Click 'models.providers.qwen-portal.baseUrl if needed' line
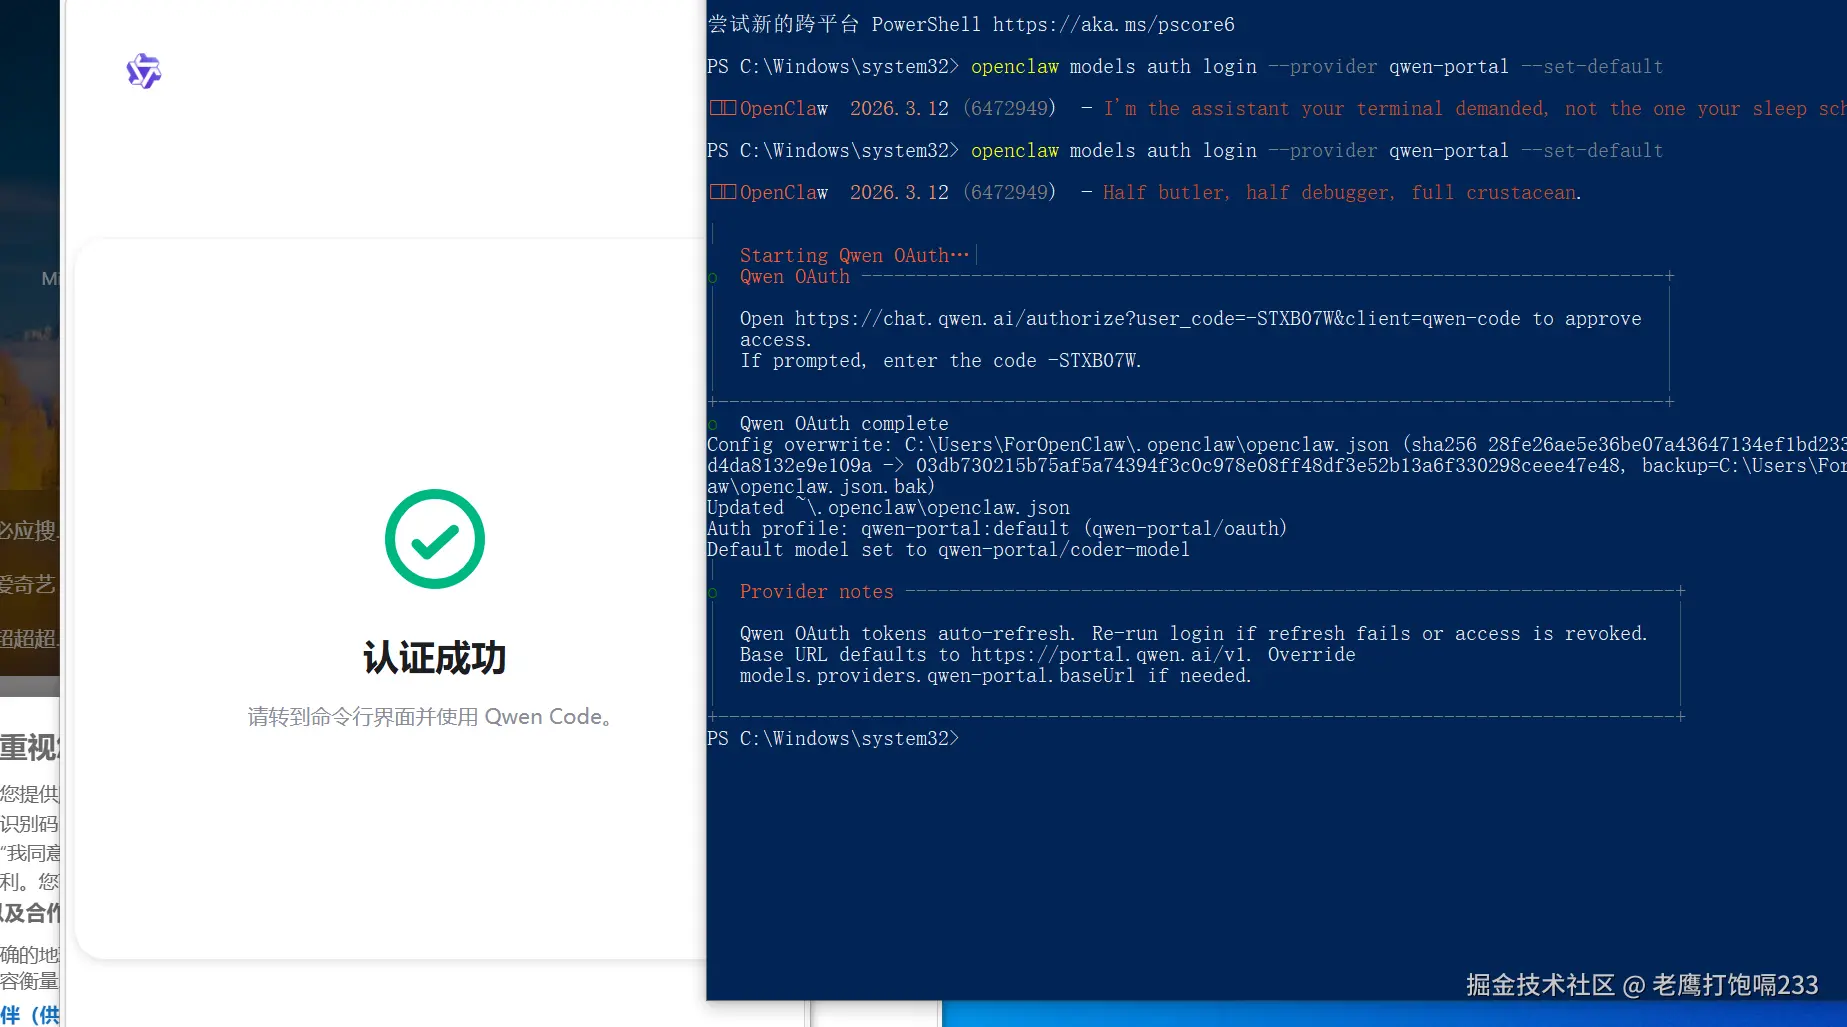The image size is (1847, 1027). (x=995, y=675)
